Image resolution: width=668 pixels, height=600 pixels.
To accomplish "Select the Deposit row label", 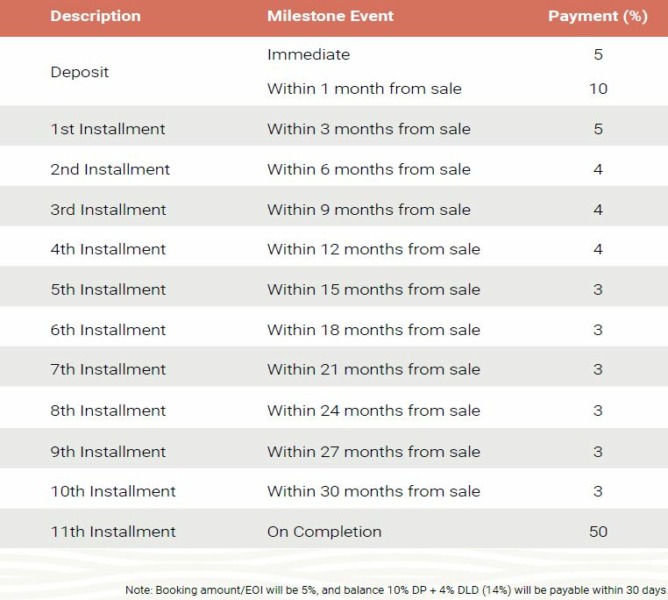I will coord(80,72).
